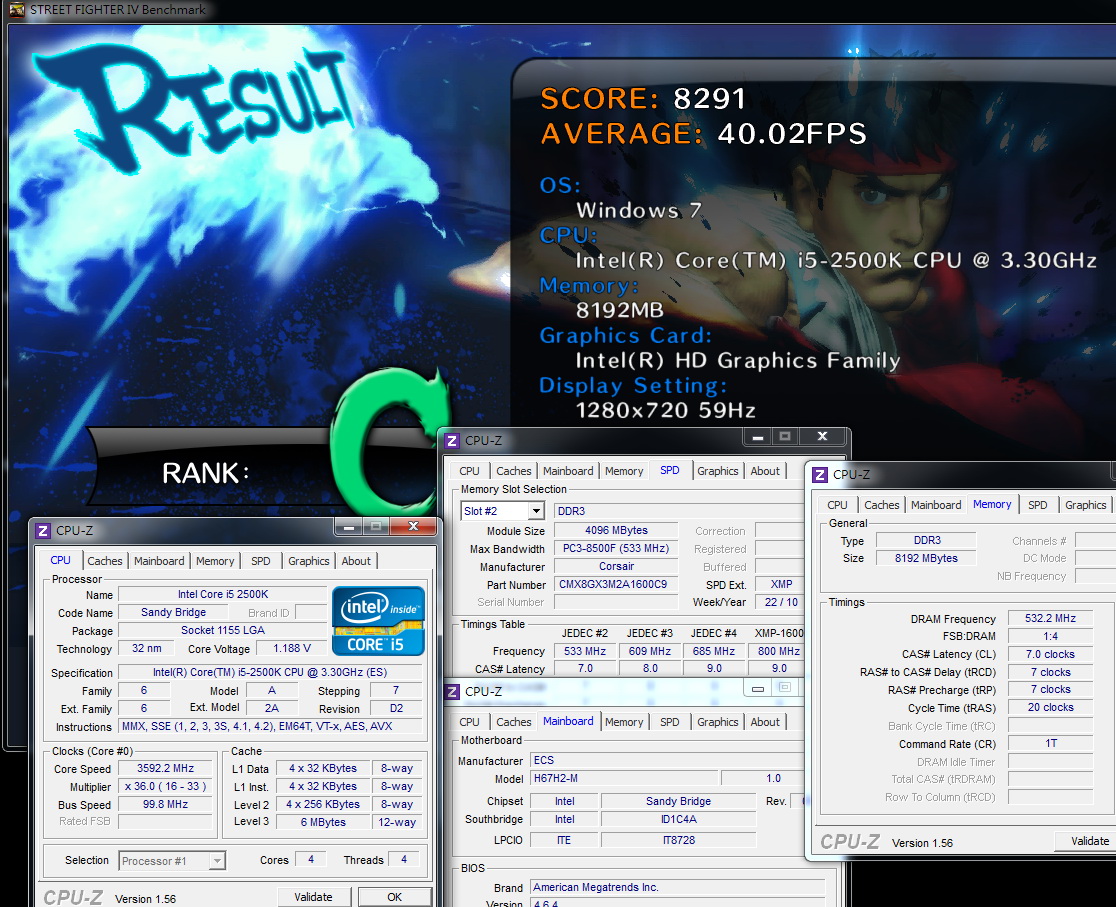Expand the Processor #1 selection dropdown
This screenshot has width=1116, height=907.
[217, 861]
